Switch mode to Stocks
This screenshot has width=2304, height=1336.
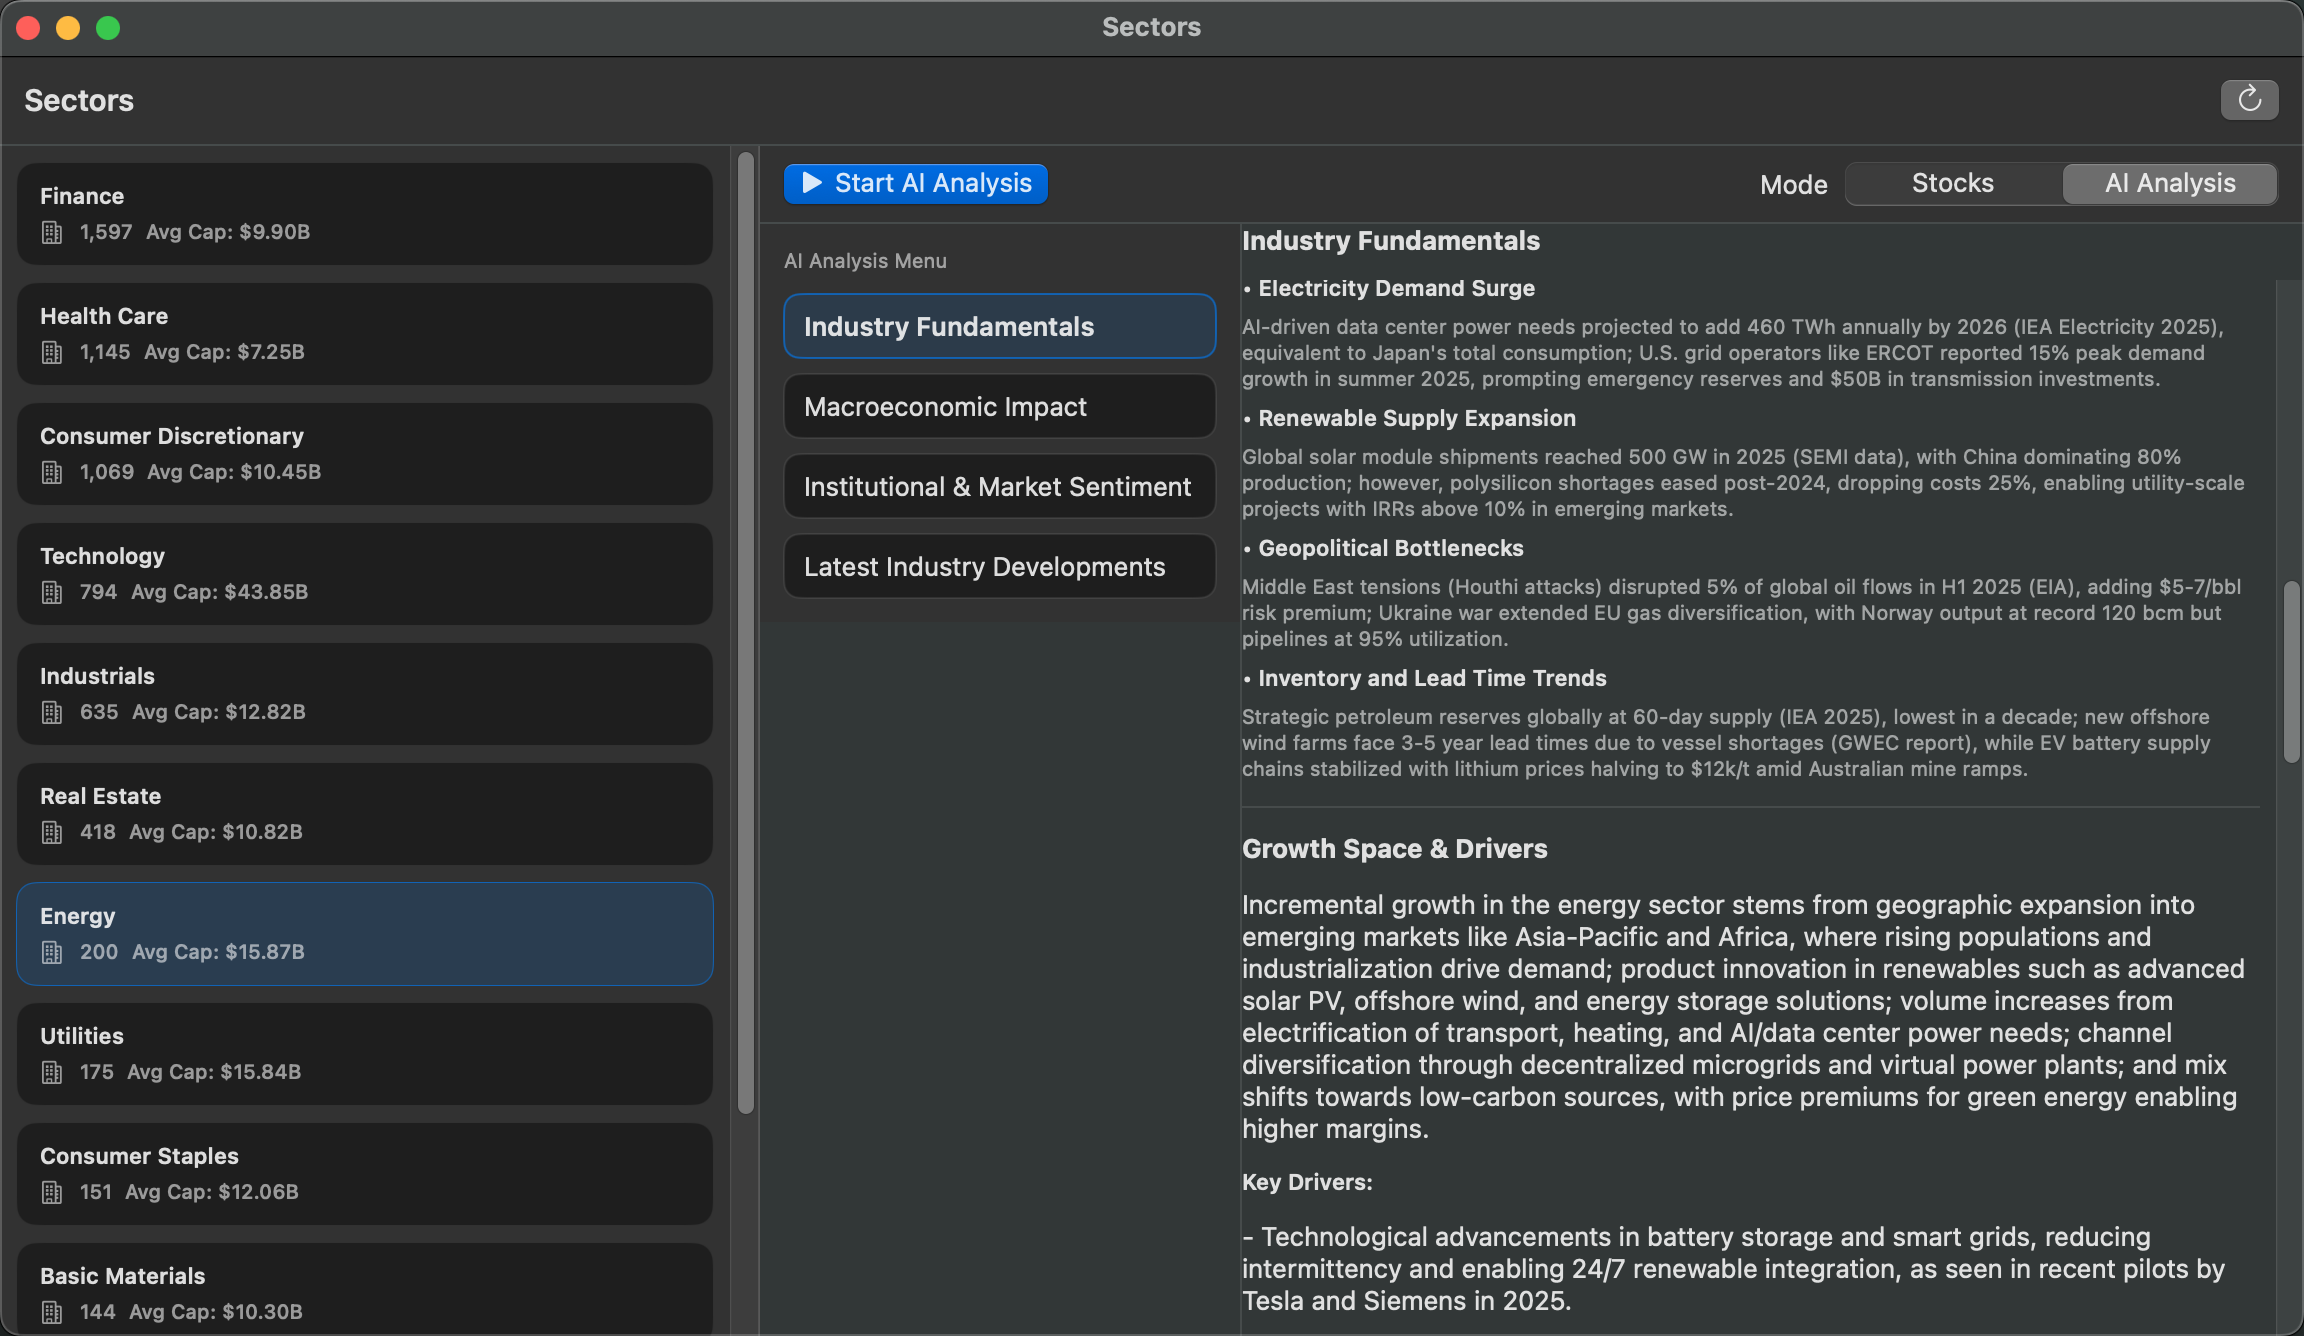coord(1952,184)
